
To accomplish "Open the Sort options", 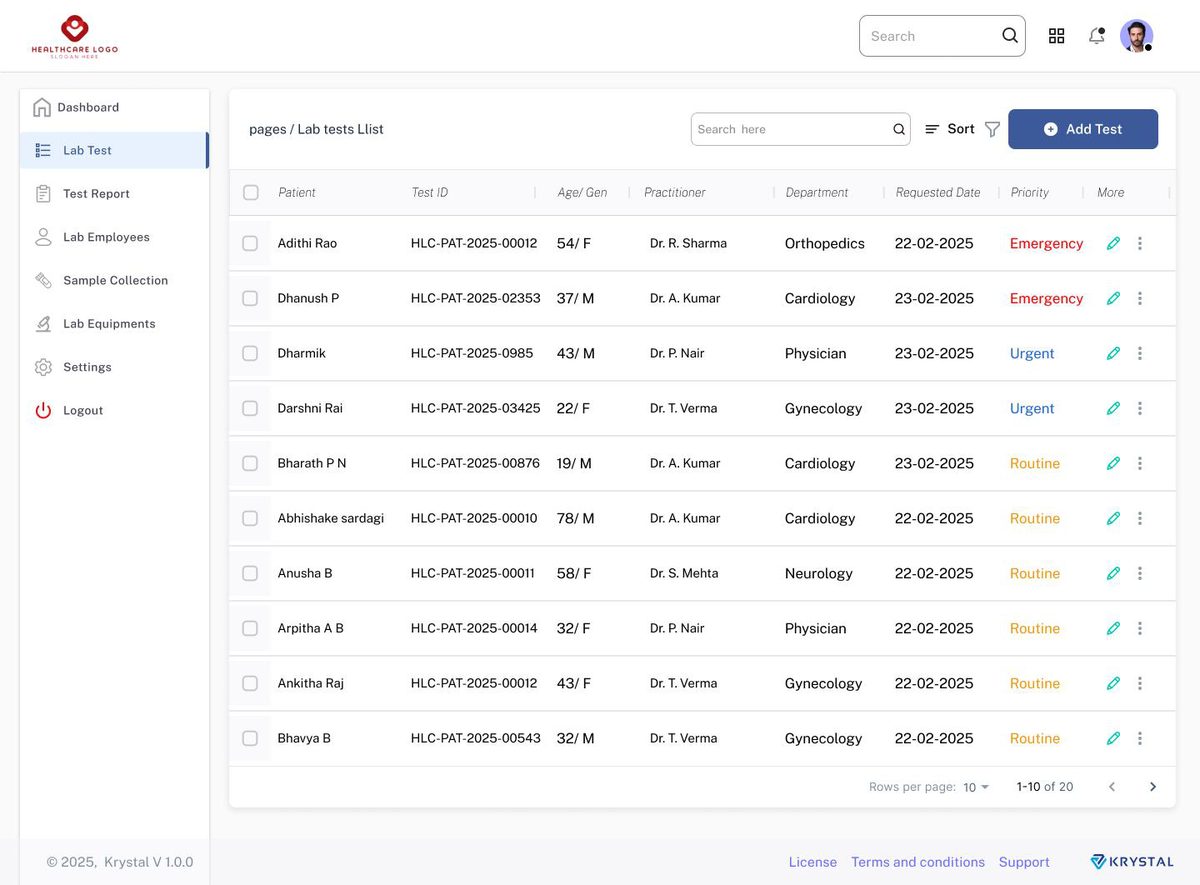I will click(x=949, y=129).
